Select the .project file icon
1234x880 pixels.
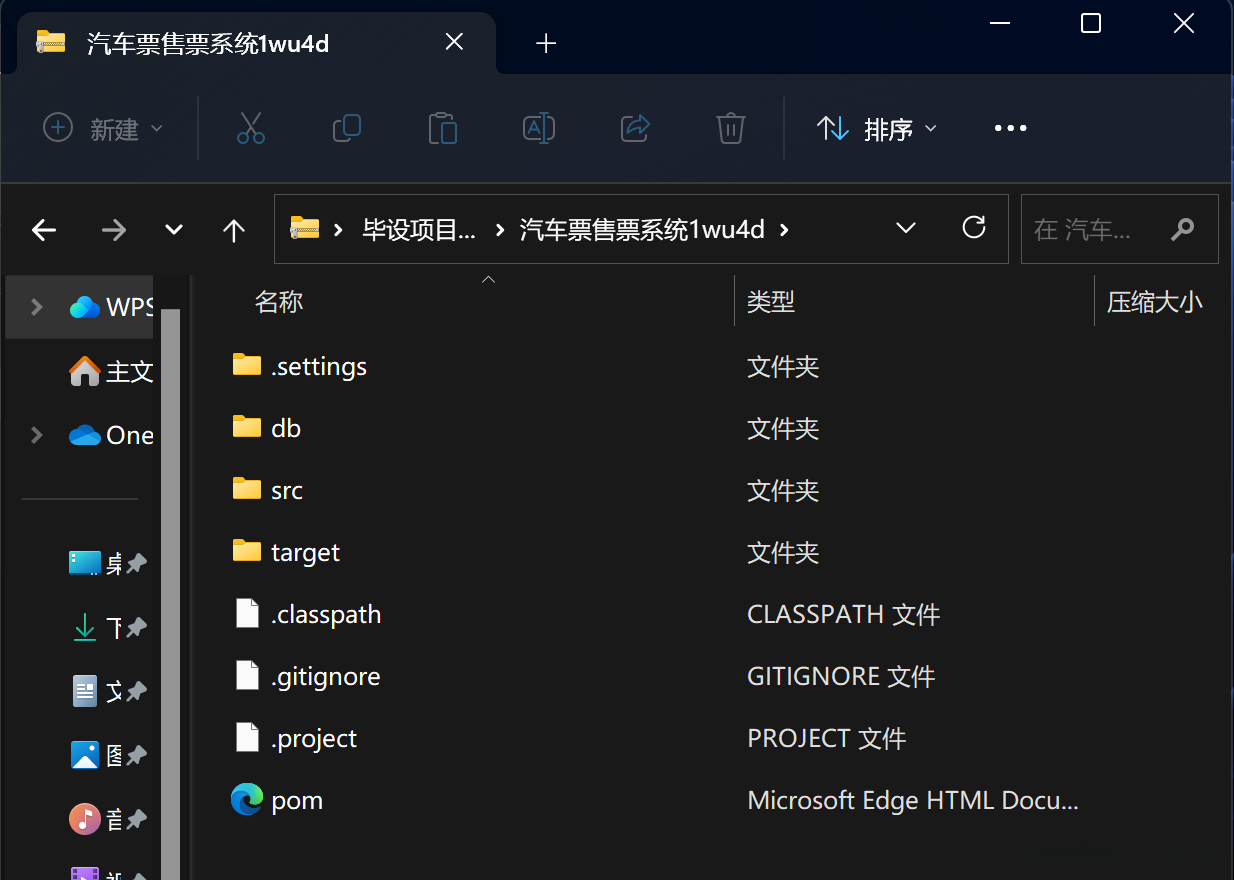point(247,737)
